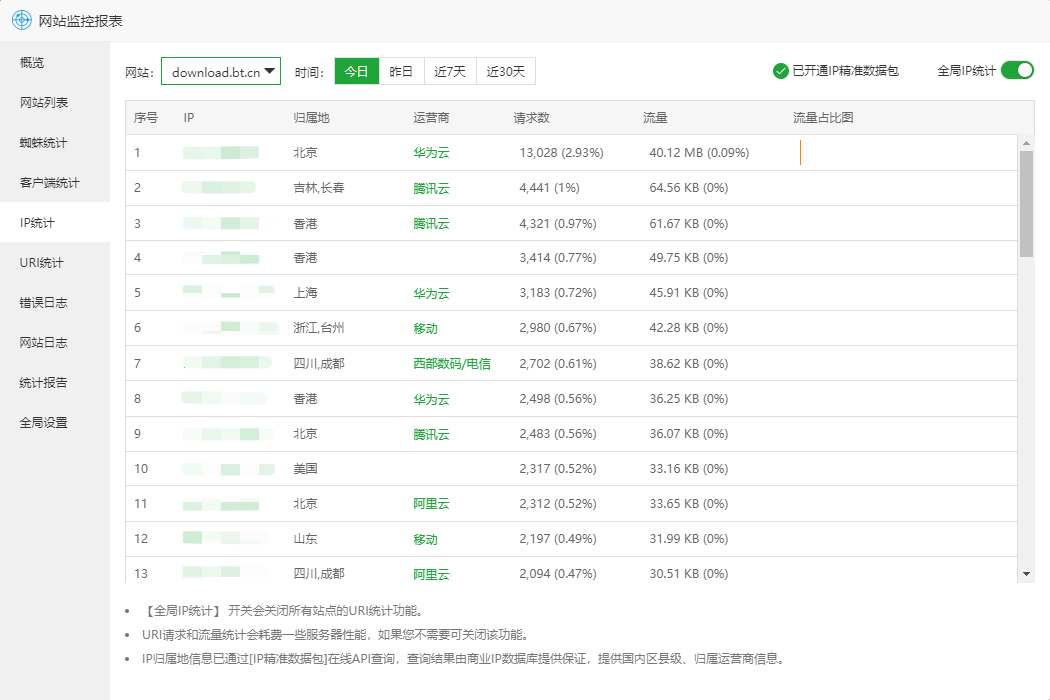Click 腾讯云 operator in row 9
The image size is (1050, 700).
point(431,434)
